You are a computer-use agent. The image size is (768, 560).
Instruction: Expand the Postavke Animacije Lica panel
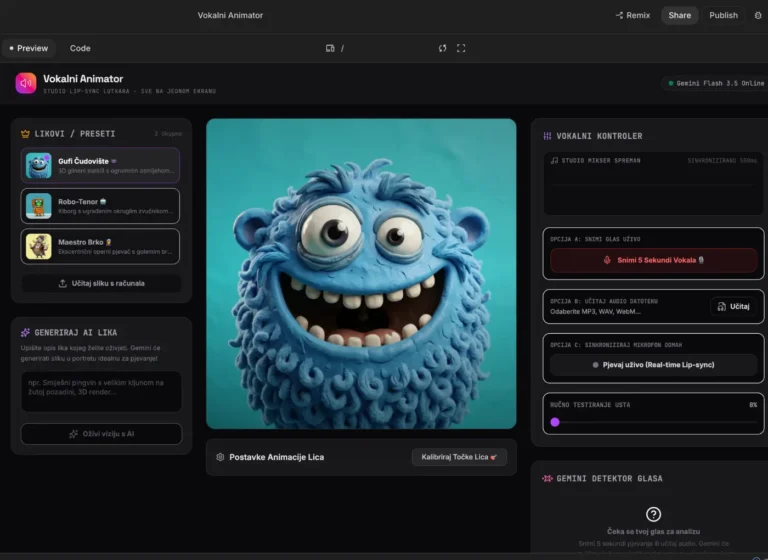pos(361,457)
